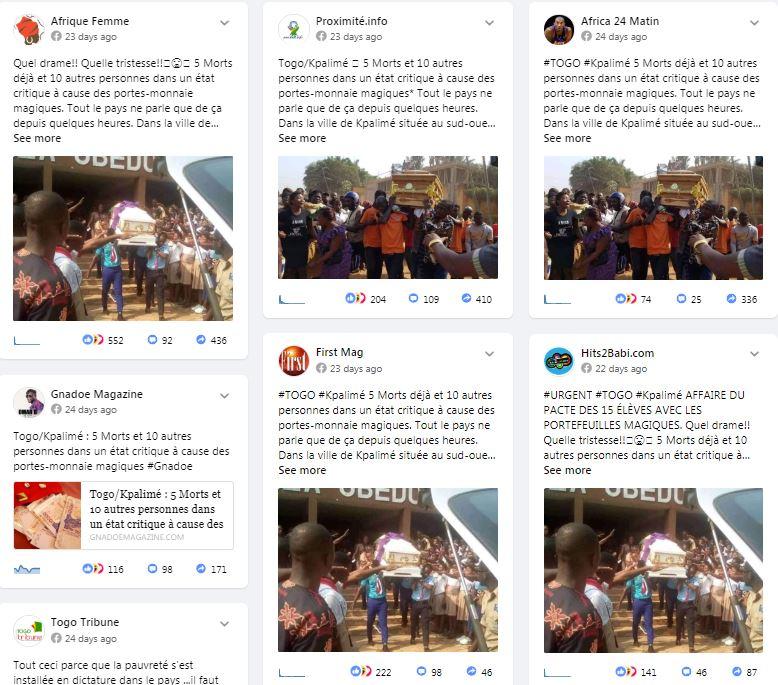Click reactions icon on Proximité.info post
Viewport: 778px width, 685px height.
point(355,299)
